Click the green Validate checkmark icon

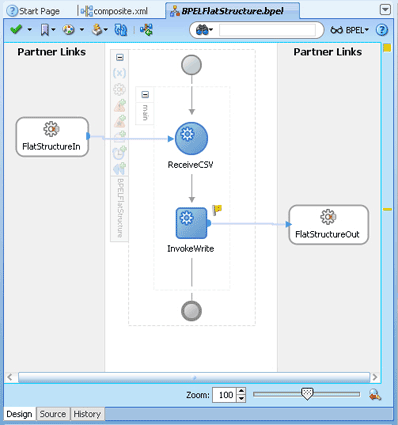(16, 30)
